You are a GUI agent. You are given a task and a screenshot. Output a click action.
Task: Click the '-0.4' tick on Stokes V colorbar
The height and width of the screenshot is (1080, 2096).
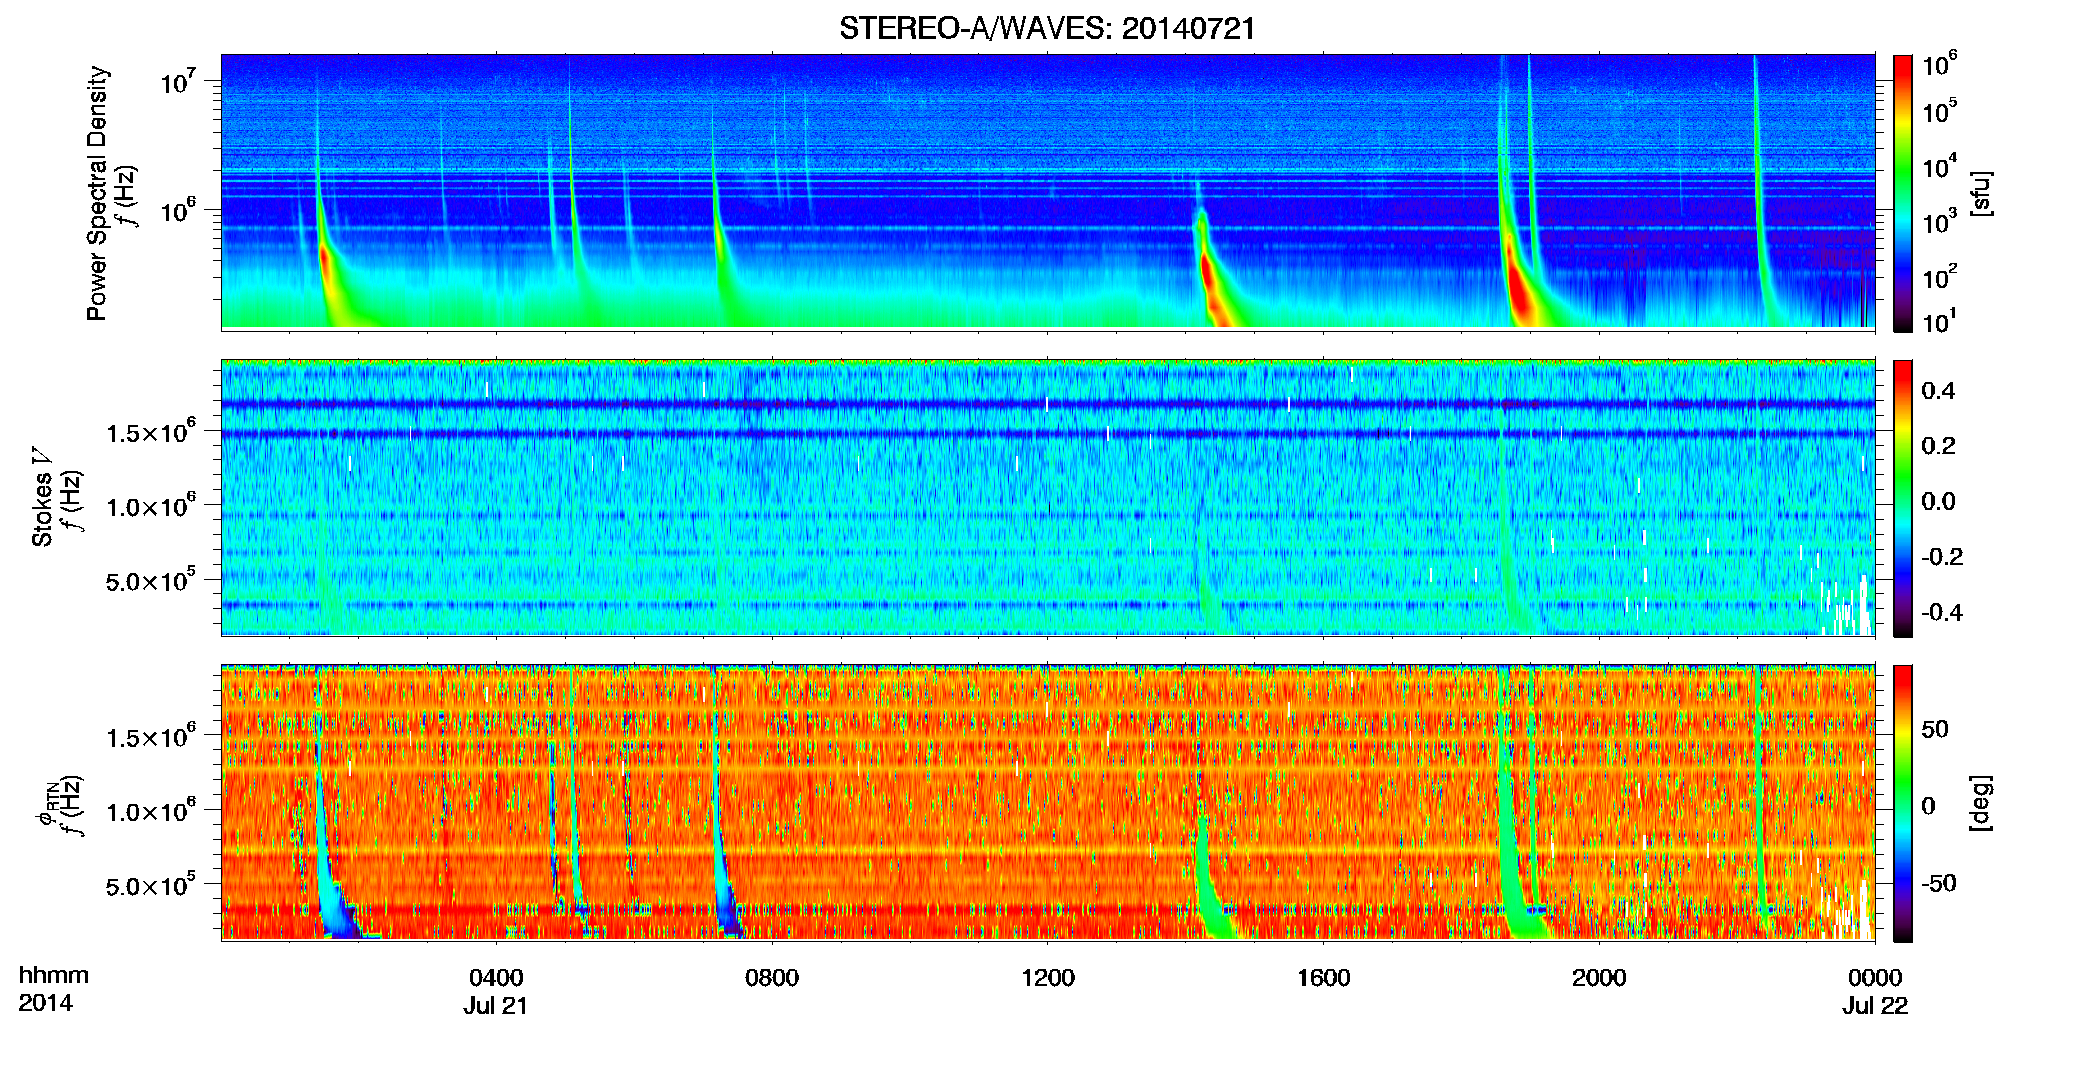1942,612
